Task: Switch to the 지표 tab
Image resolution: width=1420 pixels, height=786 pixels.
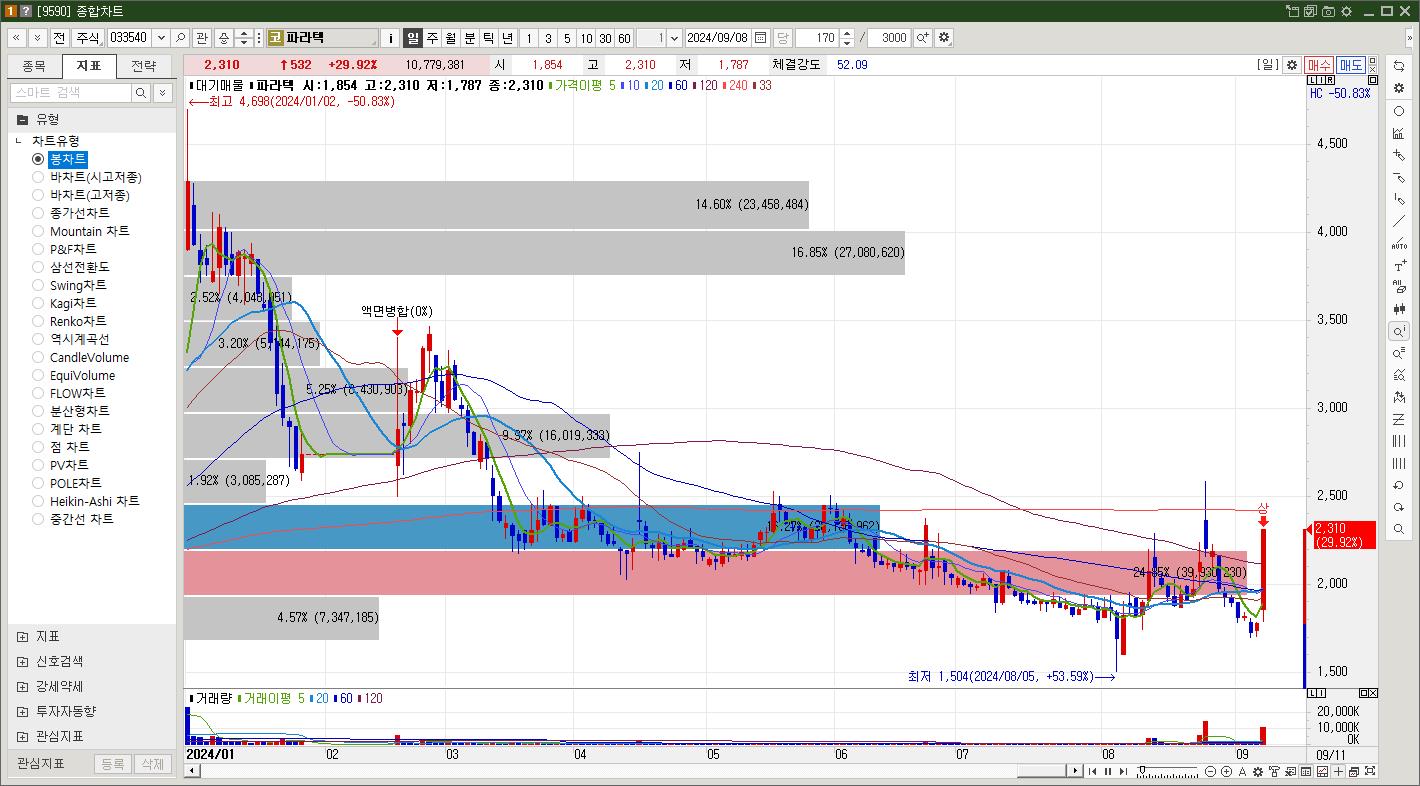Action: [89, 66]
